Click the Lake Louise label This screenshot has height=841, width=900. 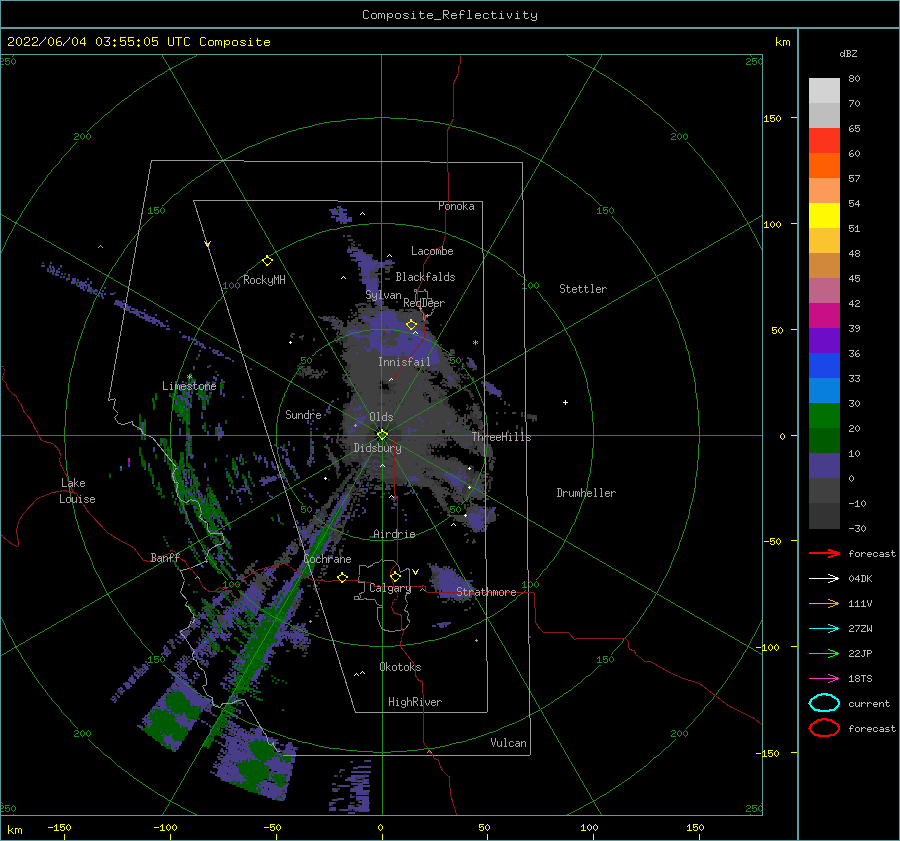[77, 491]
